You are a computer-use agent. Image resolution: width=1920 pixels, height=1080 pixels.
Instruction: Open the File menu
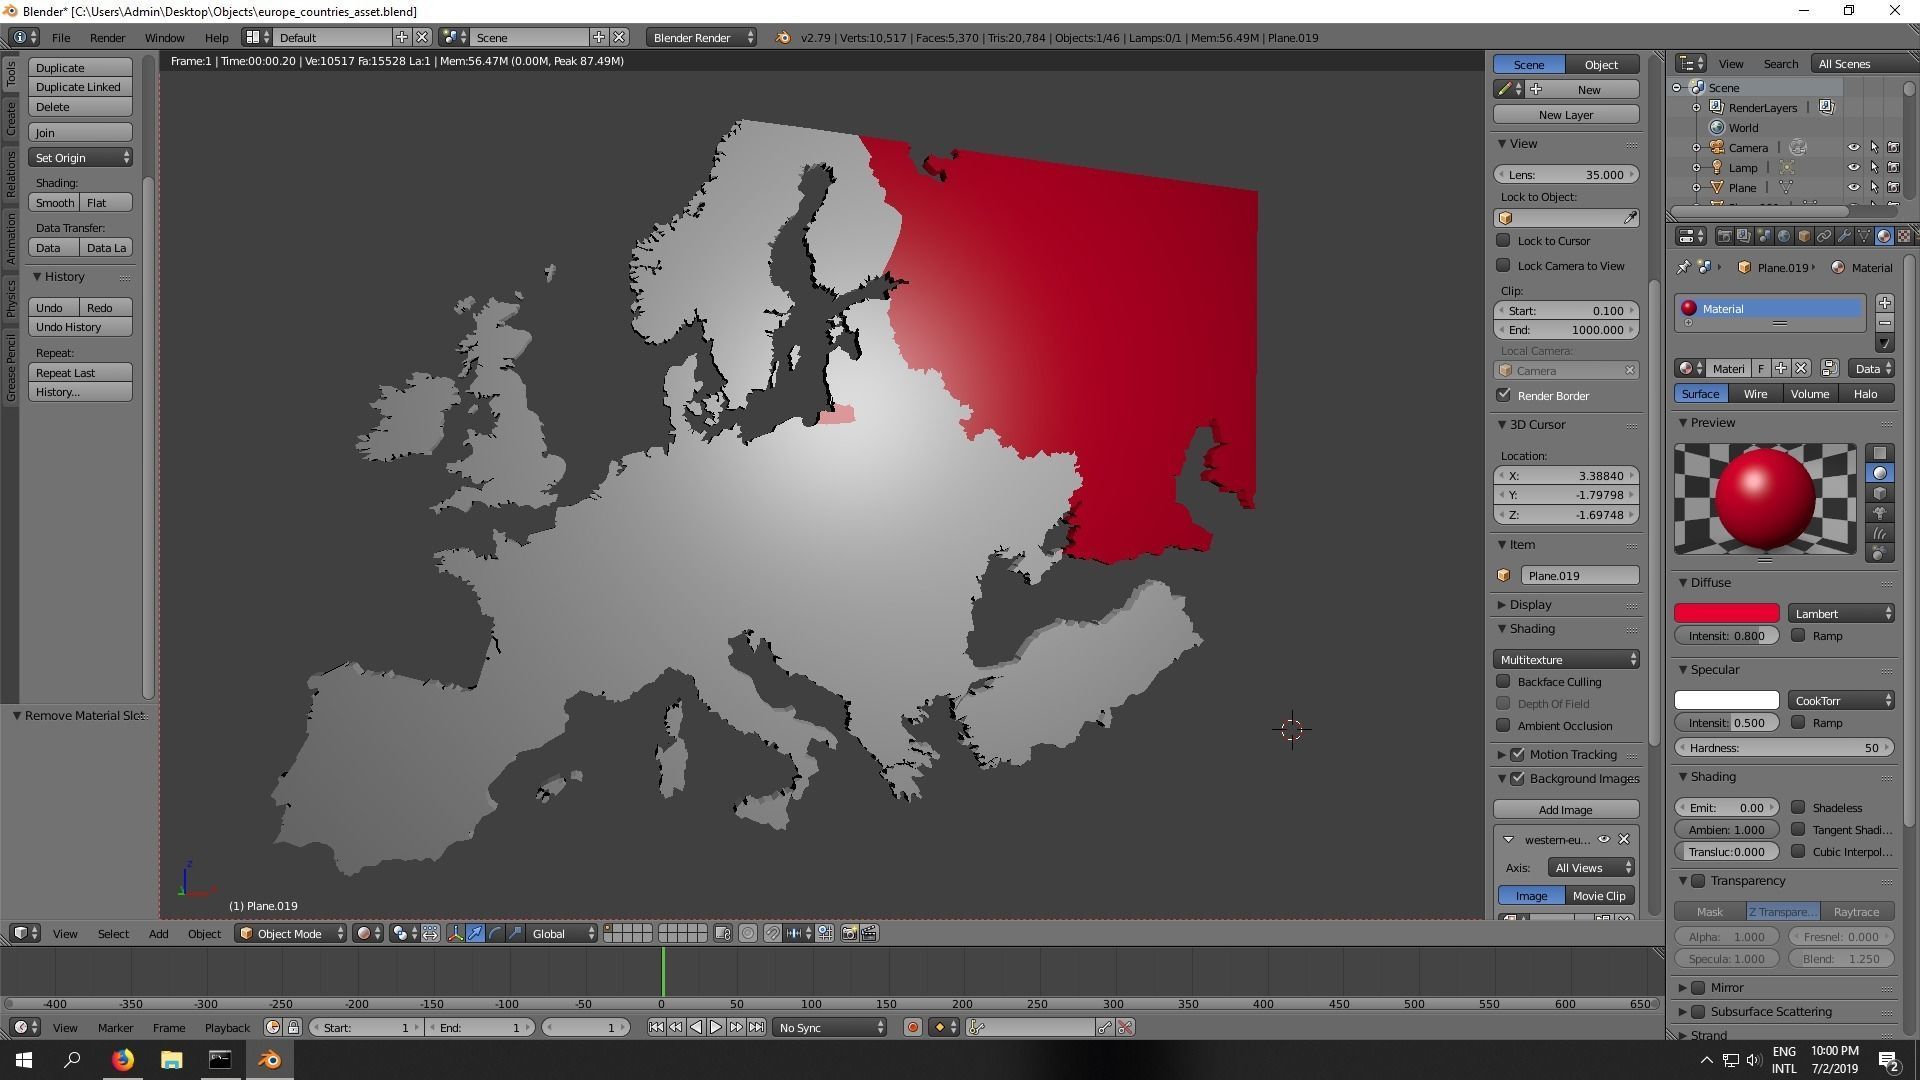61,37
